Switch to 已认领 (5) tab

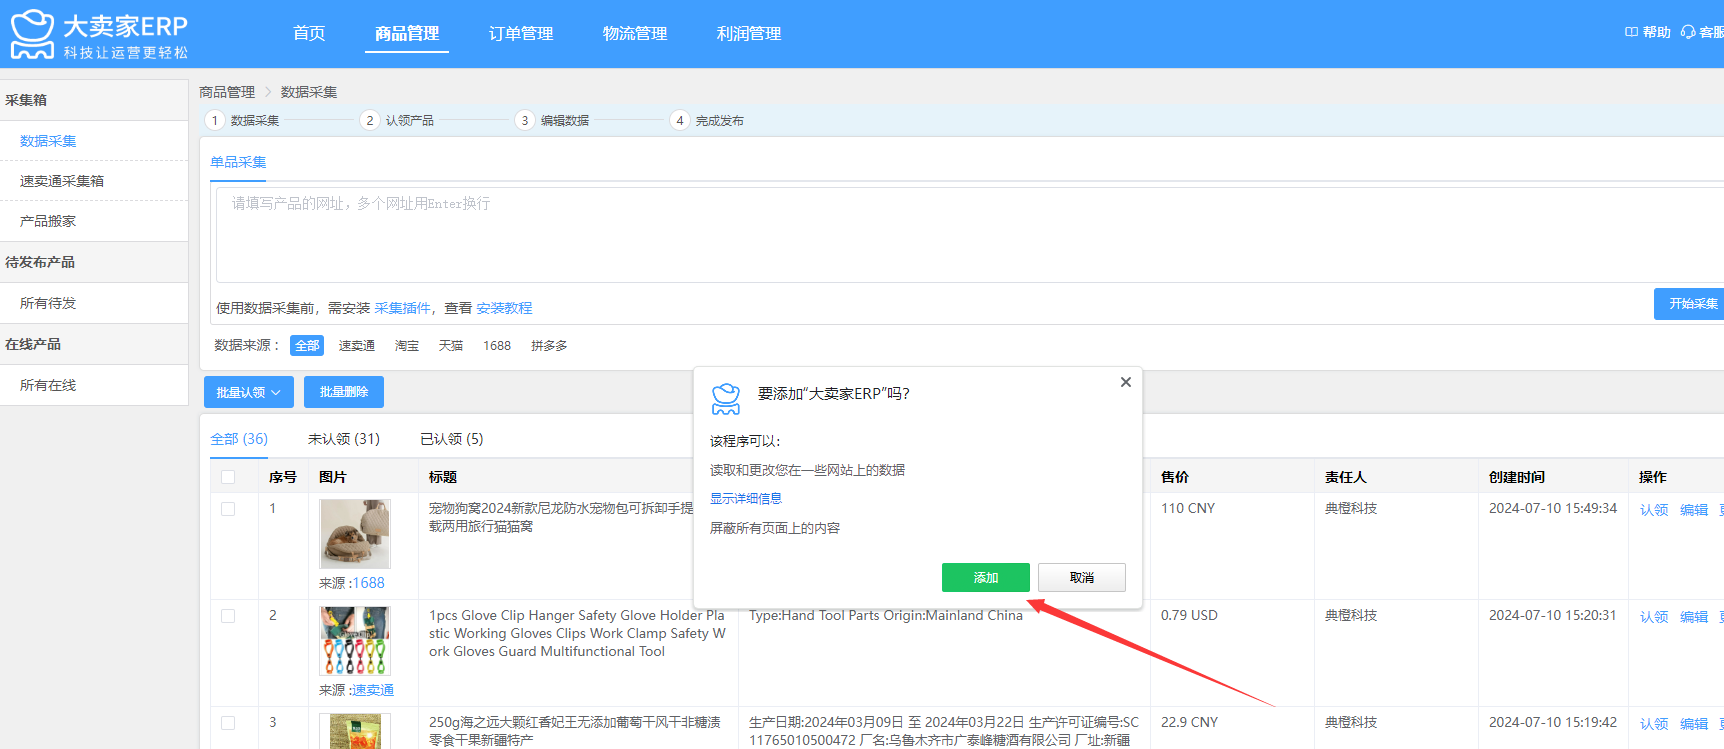point(452,439)
